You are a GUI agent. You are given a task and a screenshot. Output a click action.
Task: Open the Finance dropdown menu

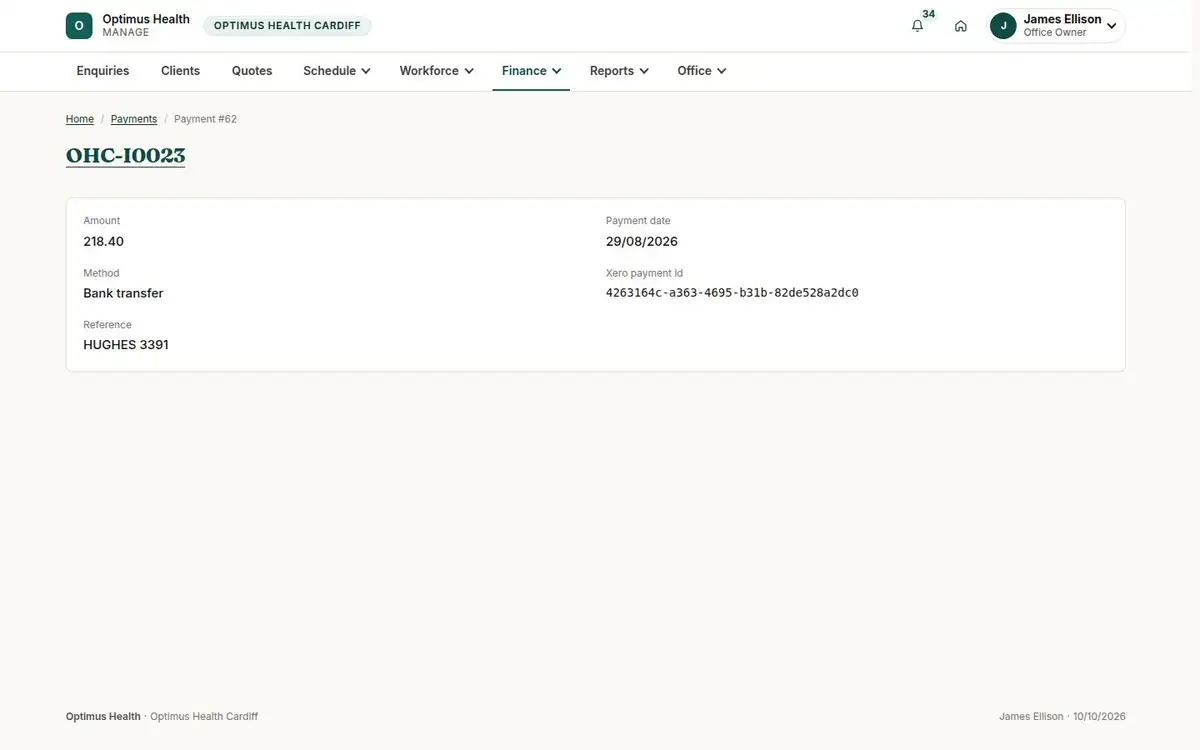[x=531, y=71]
